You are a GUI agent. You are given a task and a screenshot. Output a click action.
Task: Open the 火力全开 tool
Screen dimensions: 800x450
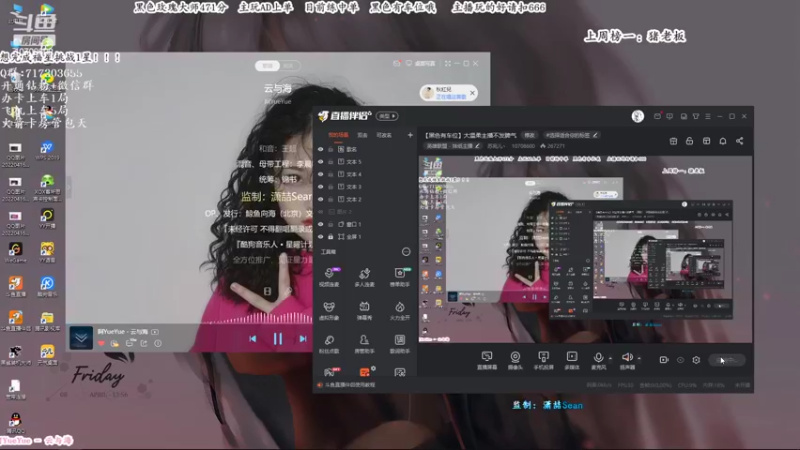[x=399, y=310]
